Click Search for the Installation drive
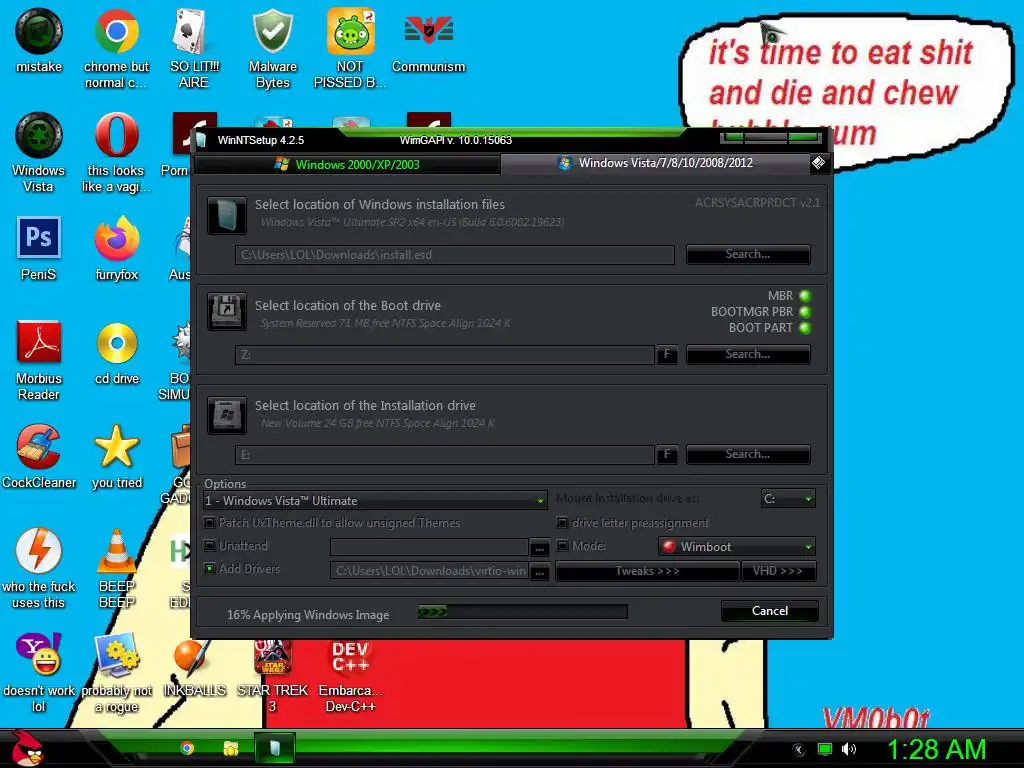Image resolution: width=1024 pixels, height=768 pixels. click(748, 454)
